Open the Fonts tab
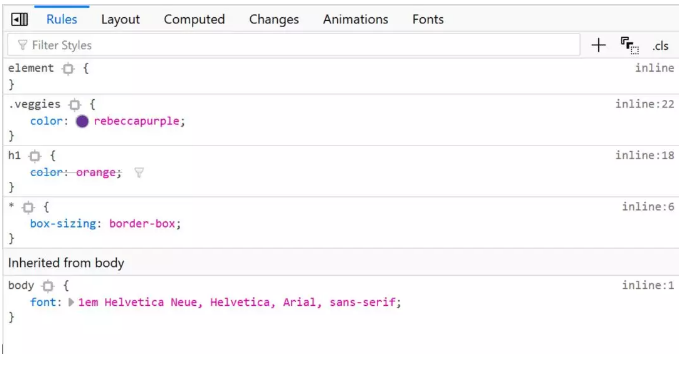Image resolution: width=690 pixels, height=376 pixels. pos(428,19)
